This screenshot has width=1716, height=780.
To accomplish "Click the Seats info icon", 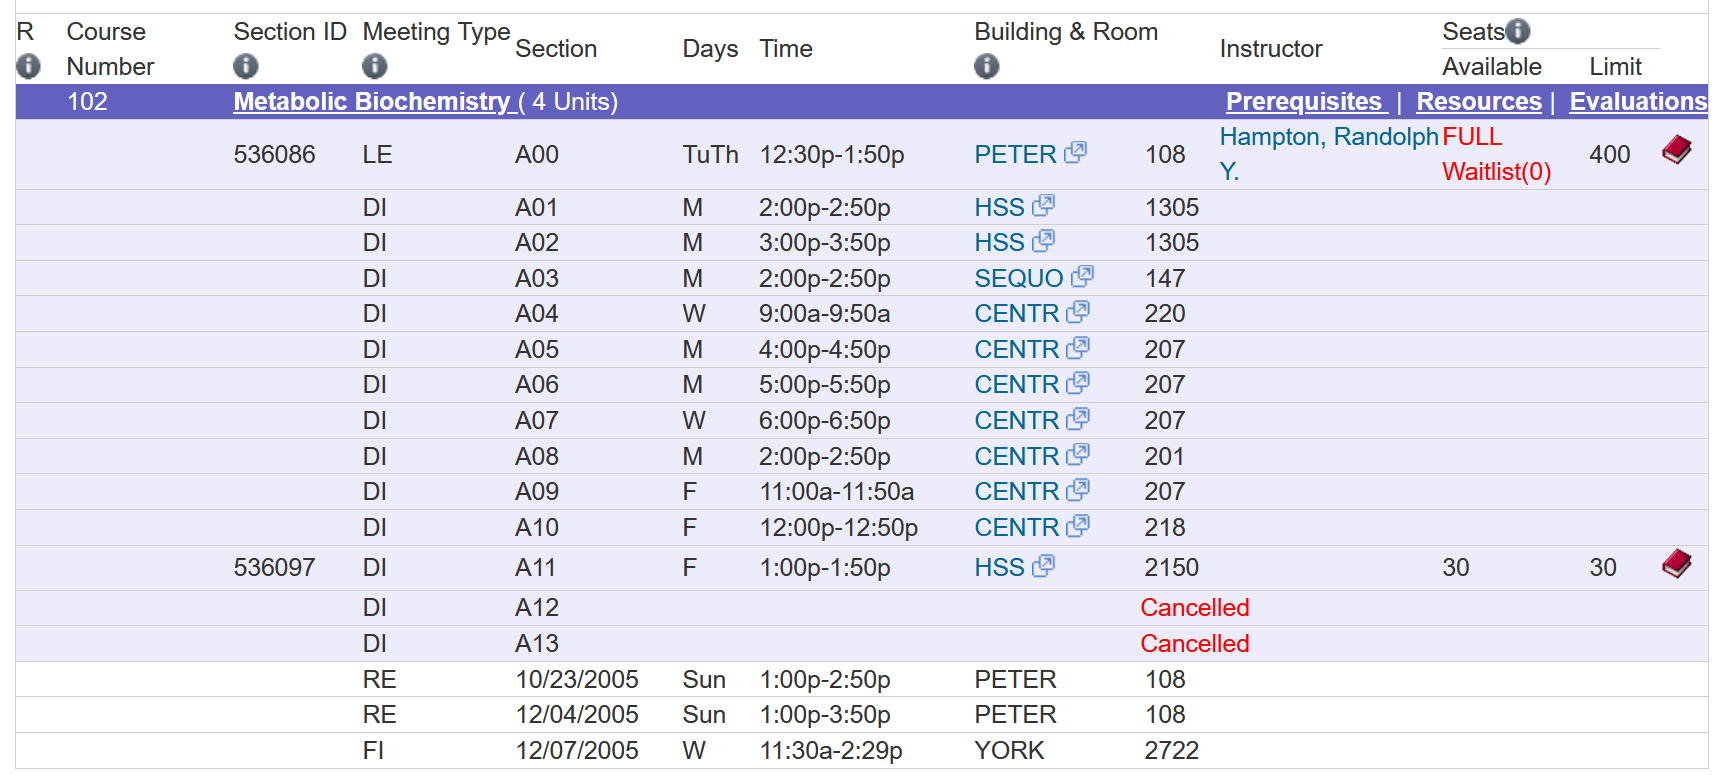I will click(1518, 31).
